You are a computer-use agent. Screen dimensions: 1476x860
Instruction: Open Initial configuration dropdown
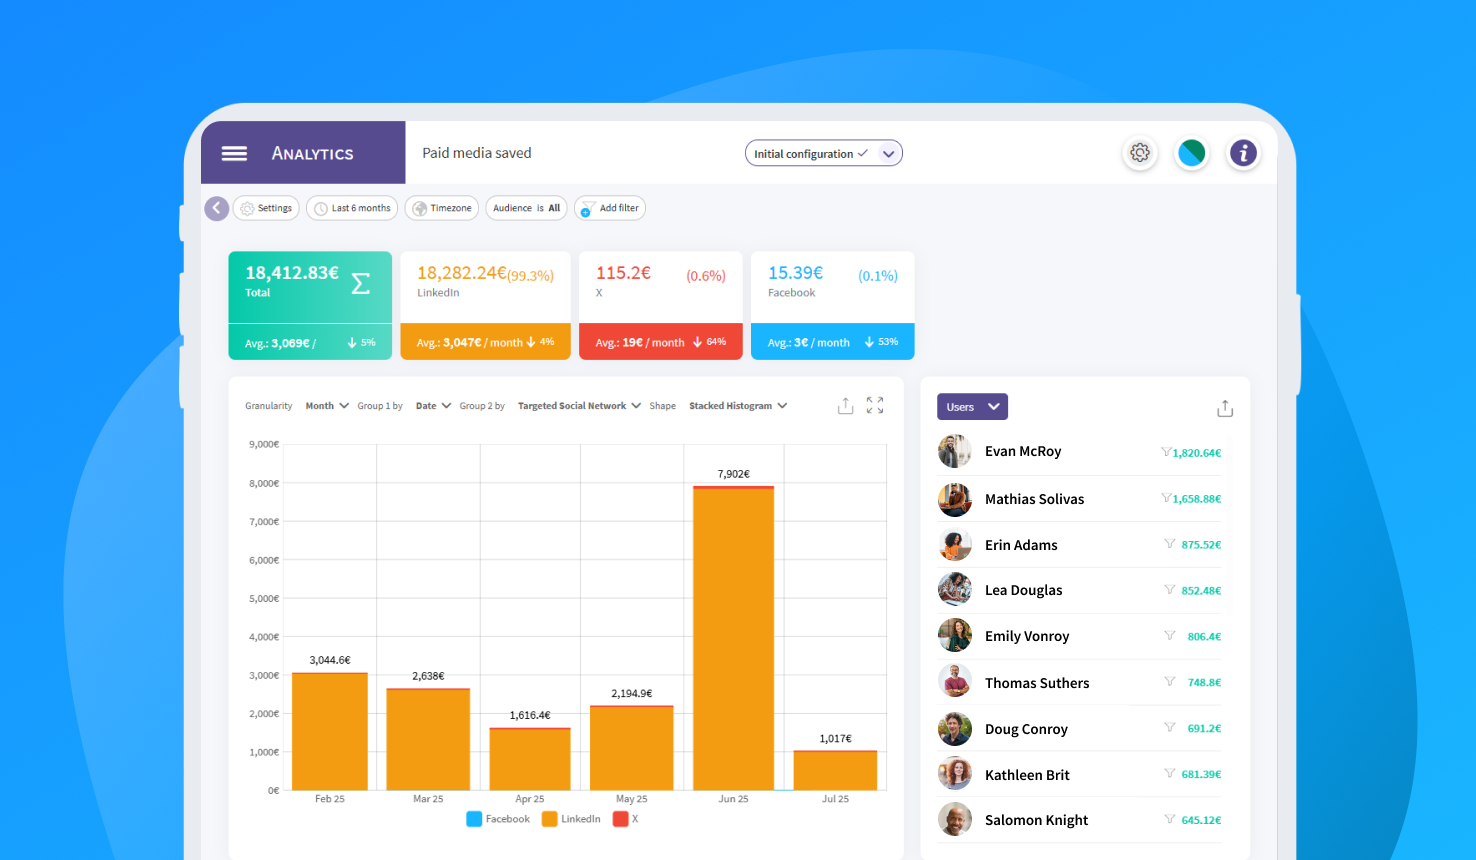click(x=824, y=154)
